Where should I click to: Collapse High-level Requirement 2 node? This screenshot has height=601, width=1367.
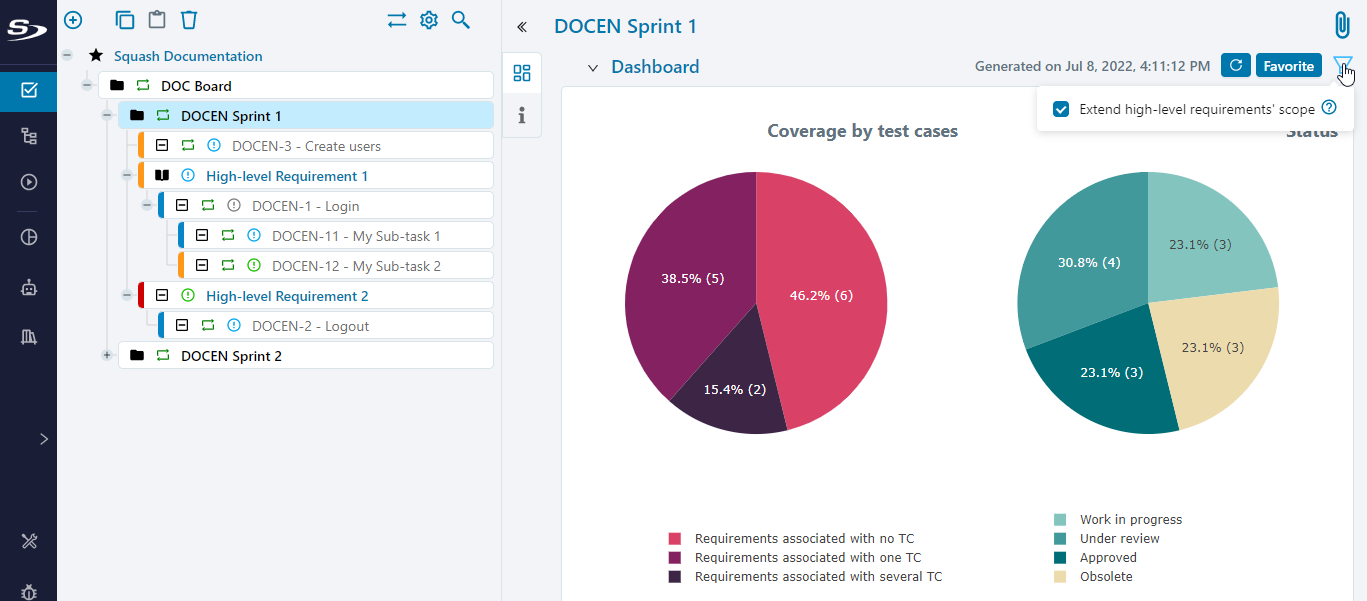[127, 296]
